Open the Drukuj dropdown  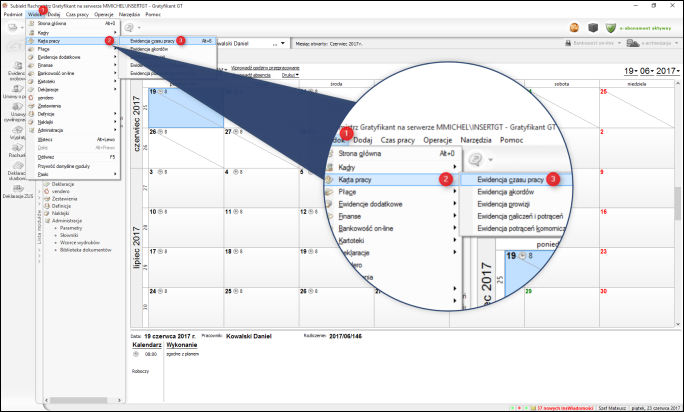click(x=290, y=75)
